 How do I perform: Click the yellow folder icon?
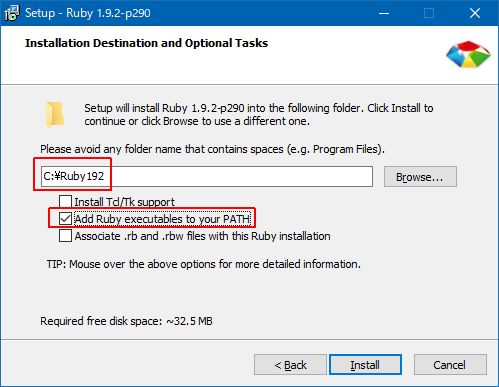pos(55,115)
